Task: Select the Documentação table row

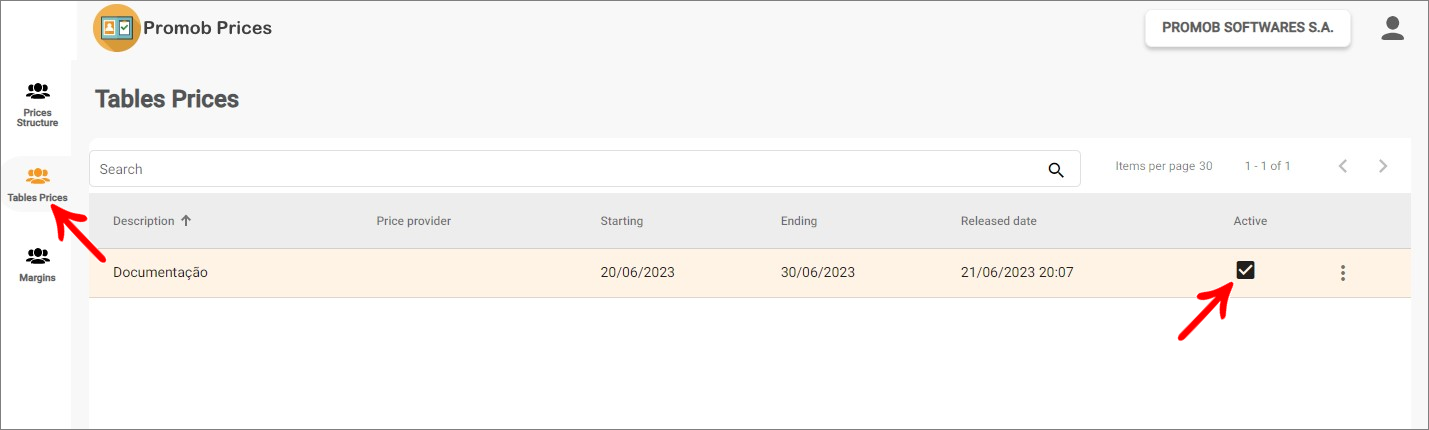Action: [x=750, y=273]
